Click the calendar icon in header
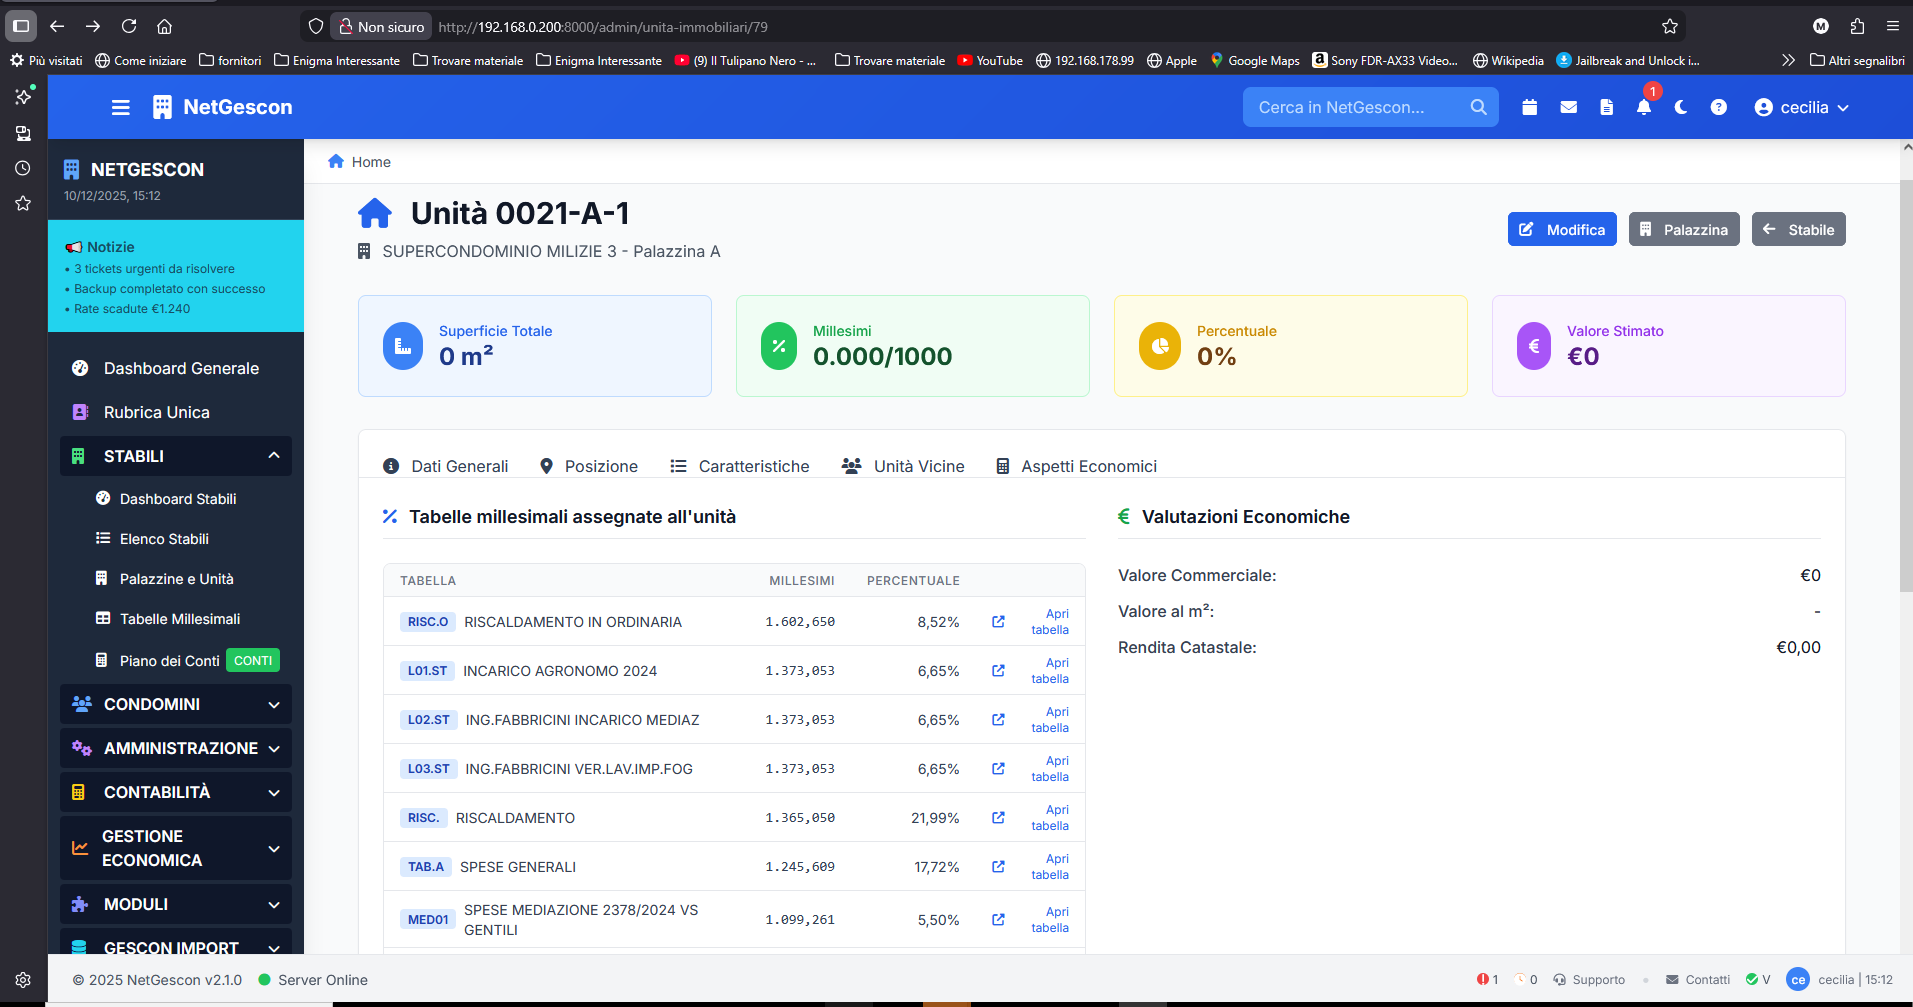Viewport: 1913px width, 1007px height. (1529, 107)
